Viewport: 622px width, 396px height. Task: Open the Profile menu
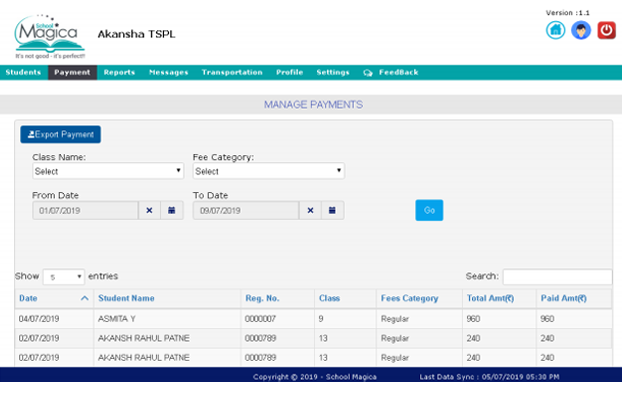(290, 73)
